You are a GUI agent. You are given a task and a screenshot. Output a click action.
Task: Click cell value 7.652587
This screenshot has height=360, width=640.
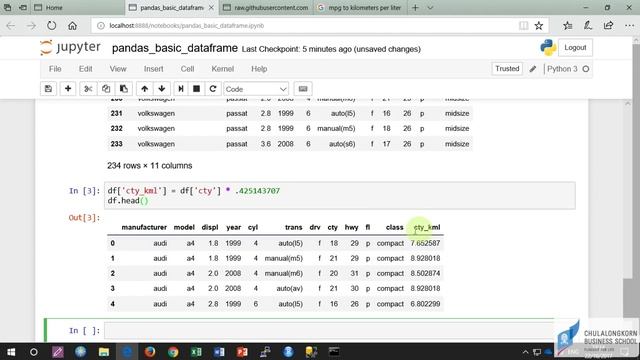(425, 243)
